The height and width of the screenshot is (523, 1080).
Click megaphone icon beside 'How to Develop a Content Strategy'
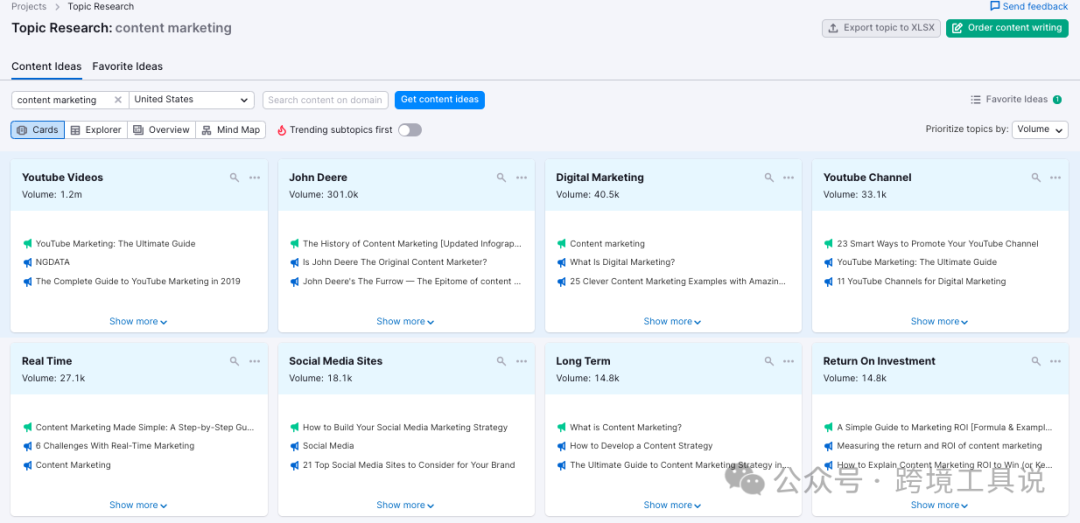tap(562, 446)
